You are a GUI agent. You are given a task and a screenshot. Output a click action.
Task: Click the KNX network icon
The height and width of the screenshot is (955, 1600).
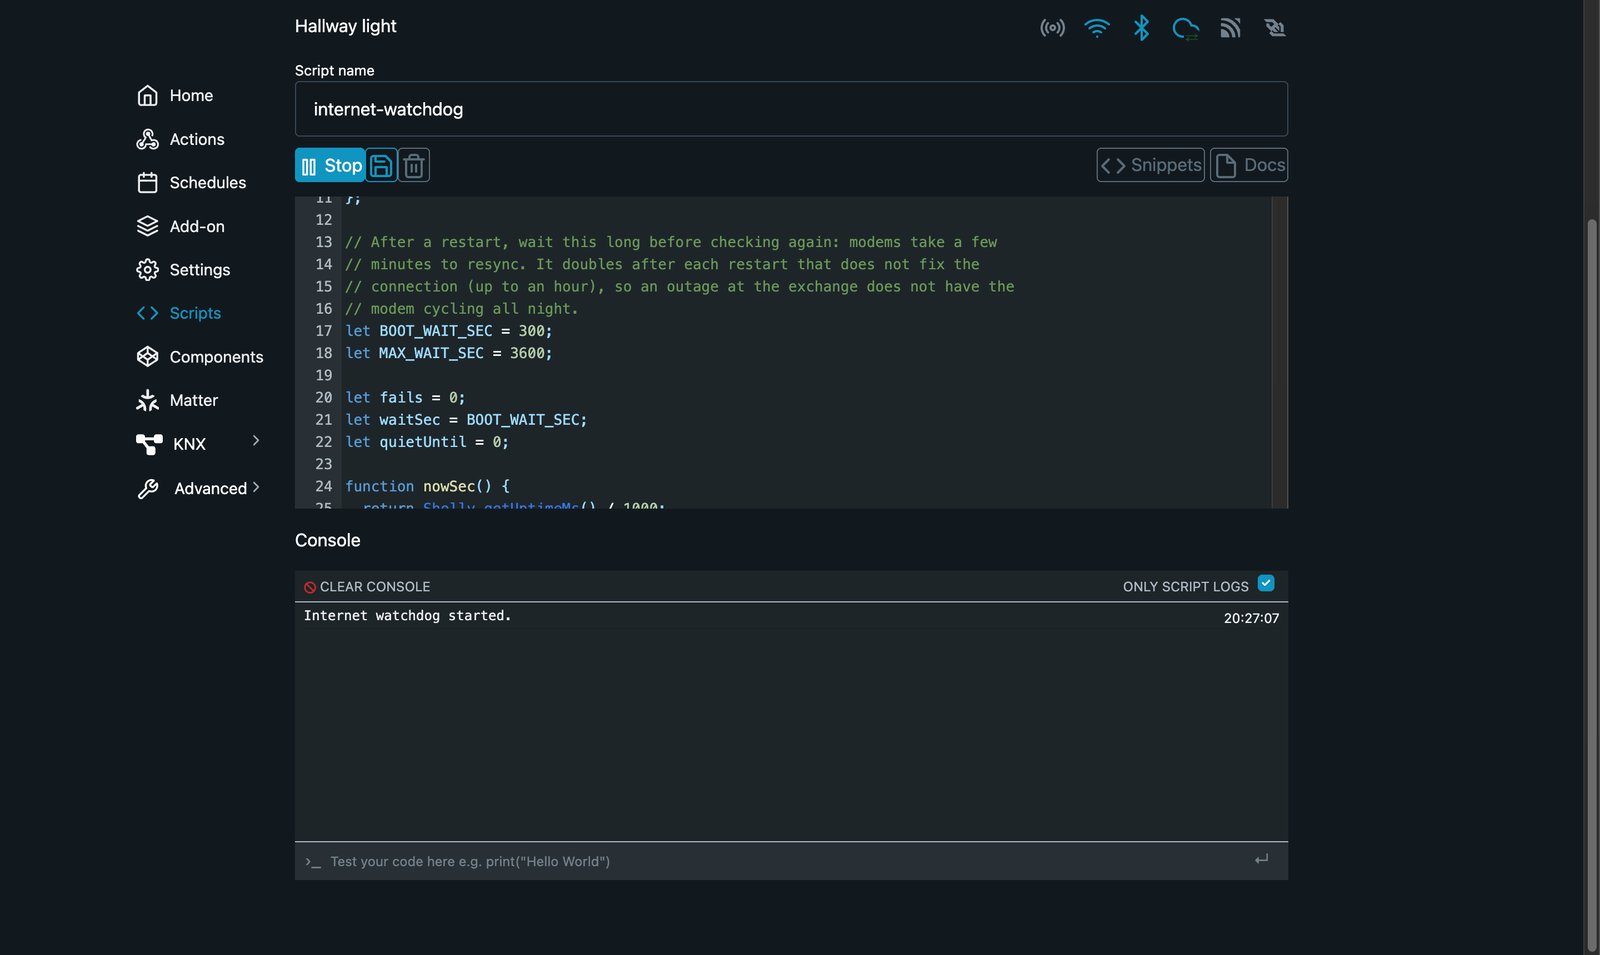pyautogui.click(x=149, y=444)
